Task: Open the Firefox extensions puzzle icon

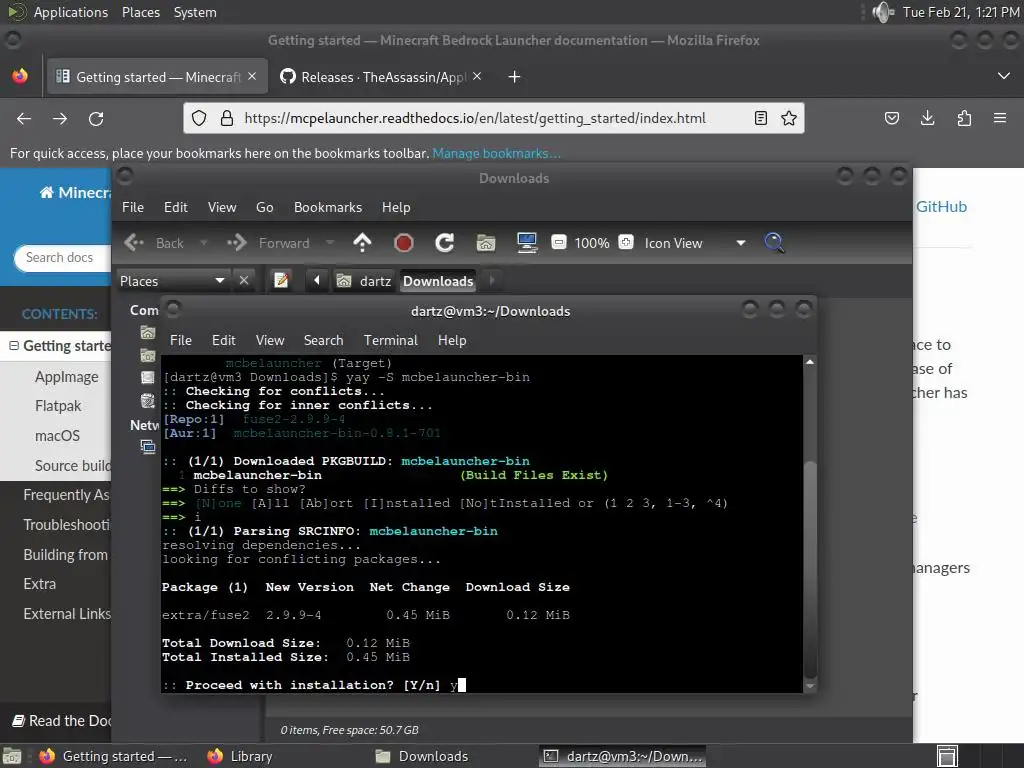Action: click(964, 118)
